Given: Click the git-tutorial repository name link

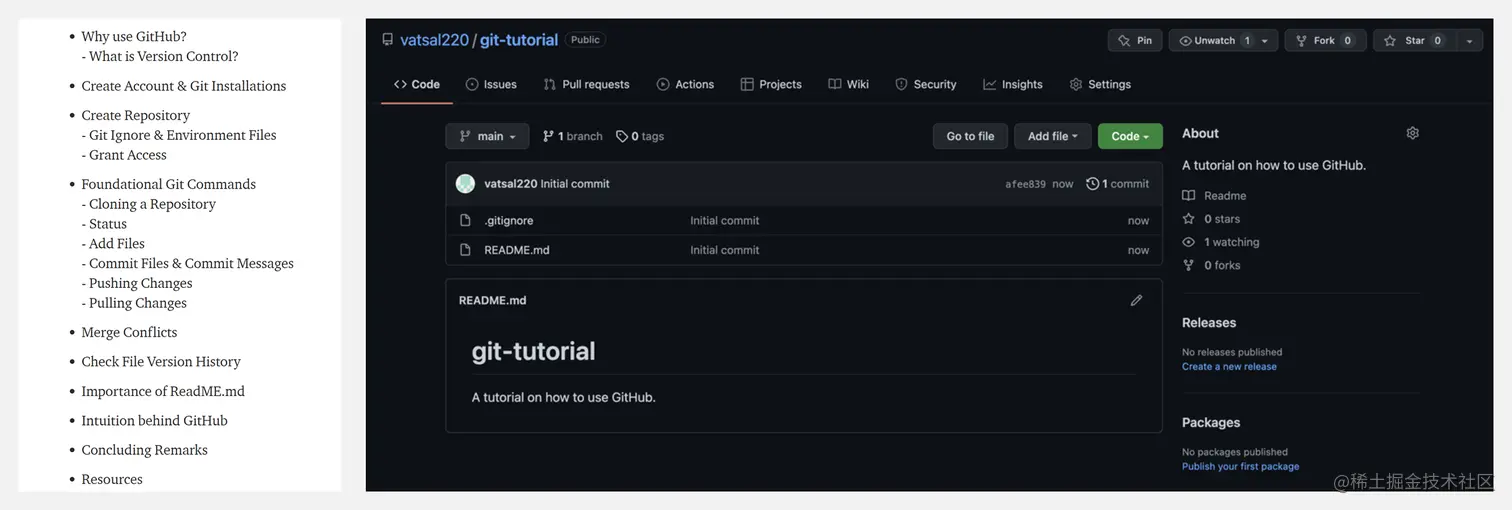Looking at the screenshot, I should pos(519,40).
